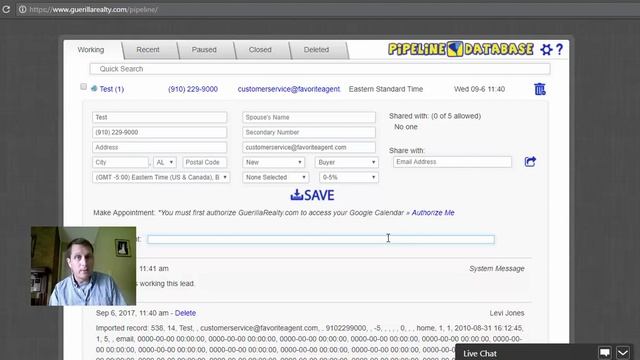Image resolution: width=640 pixels, height=360 pixels.
Task: Click the 'No one' shared-with text
Action: (x=406, y=127)
